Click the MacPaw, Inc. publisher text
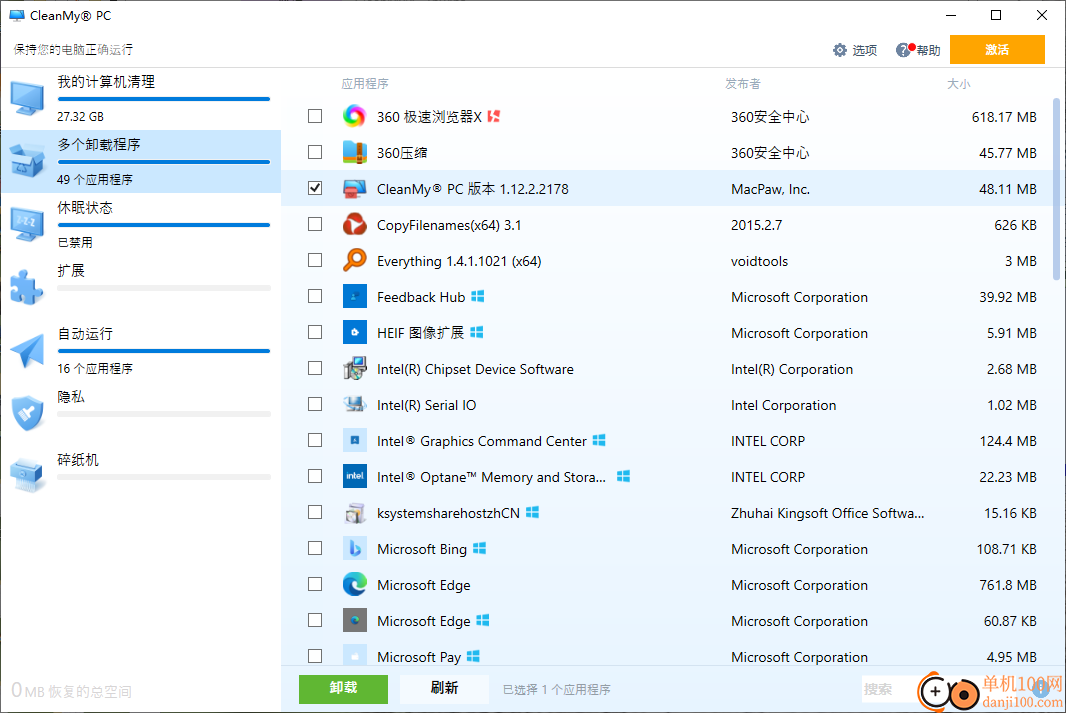Image resolution: width=1066 pixels, height=713 pixels. (x=770, y=189)
